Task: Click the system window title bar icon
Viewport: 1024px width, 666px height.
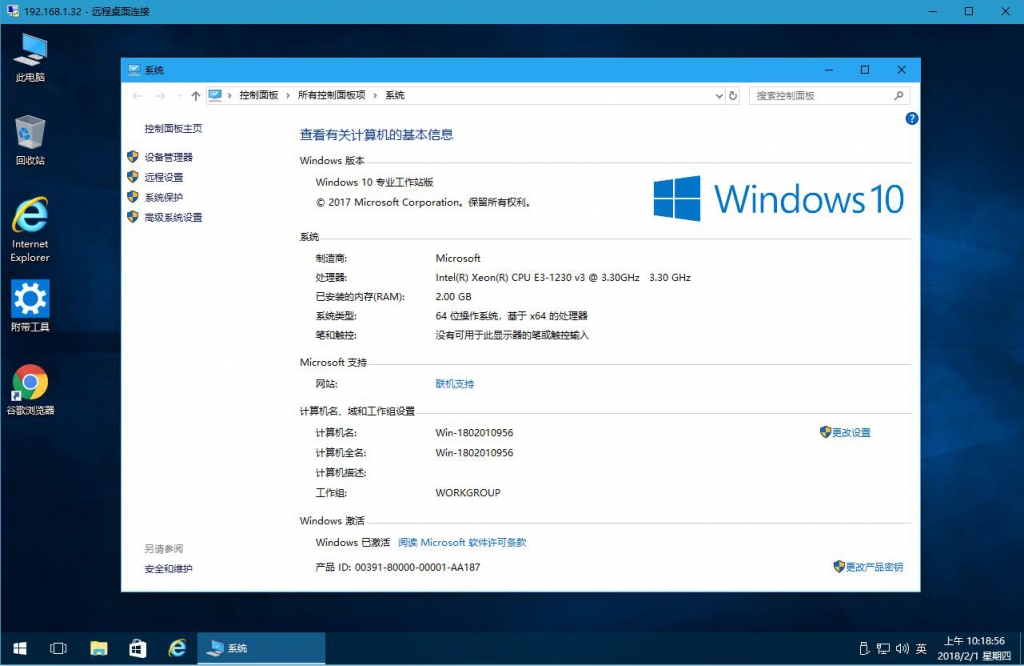Action: (x=134, y=70)
